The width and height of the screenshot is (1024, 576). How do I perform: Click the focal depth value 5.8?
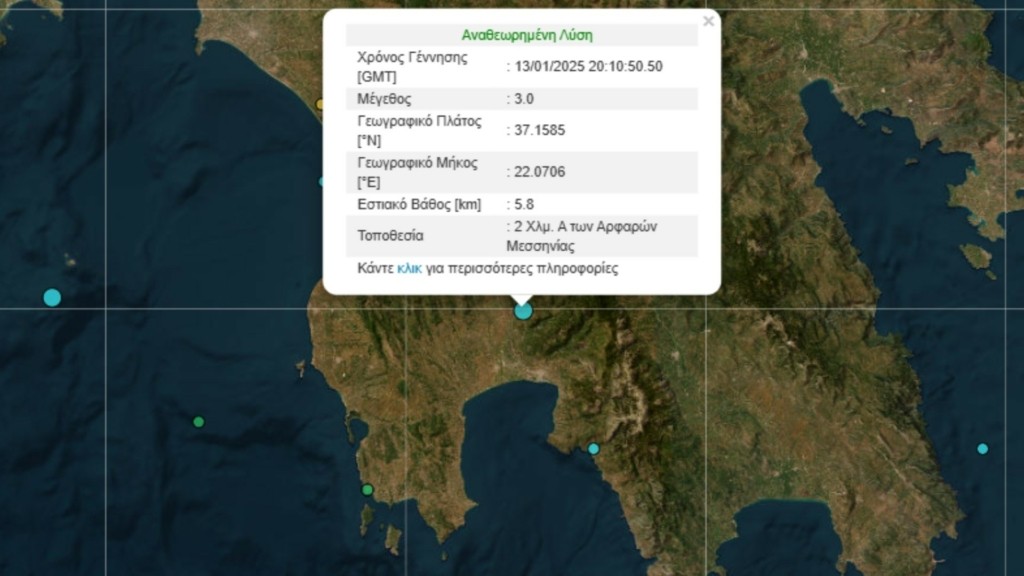524,205
